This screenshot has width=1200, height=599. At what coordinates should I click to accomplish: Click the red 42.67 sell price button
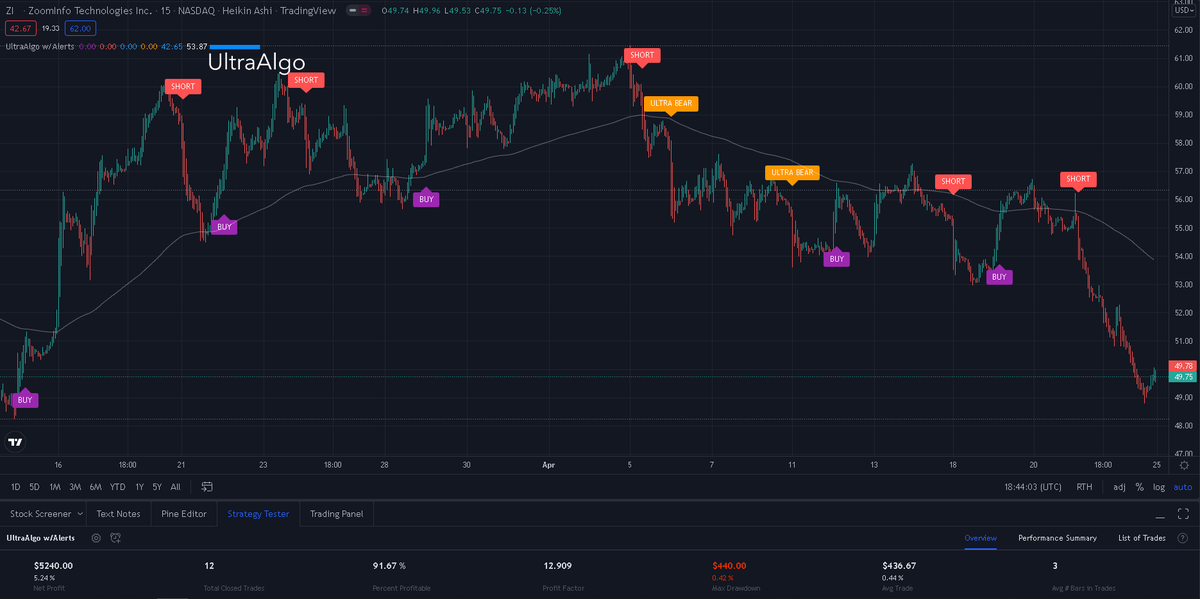(20, 29)
